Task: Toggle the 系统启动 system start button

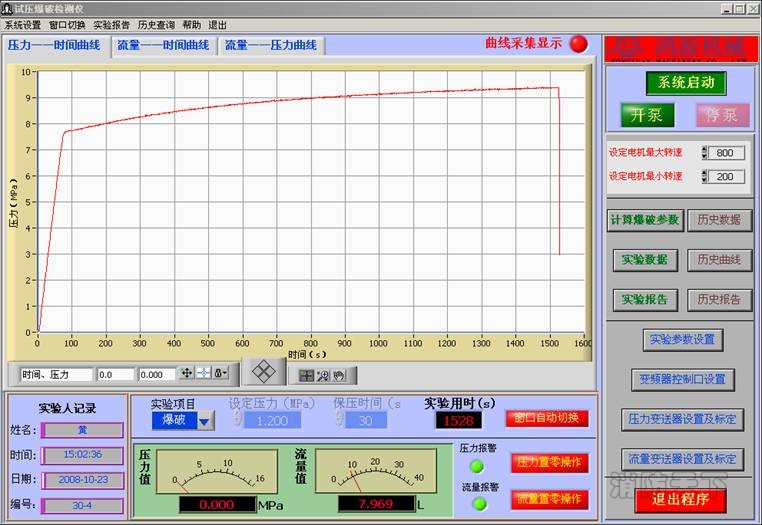Action: (685, 82)
